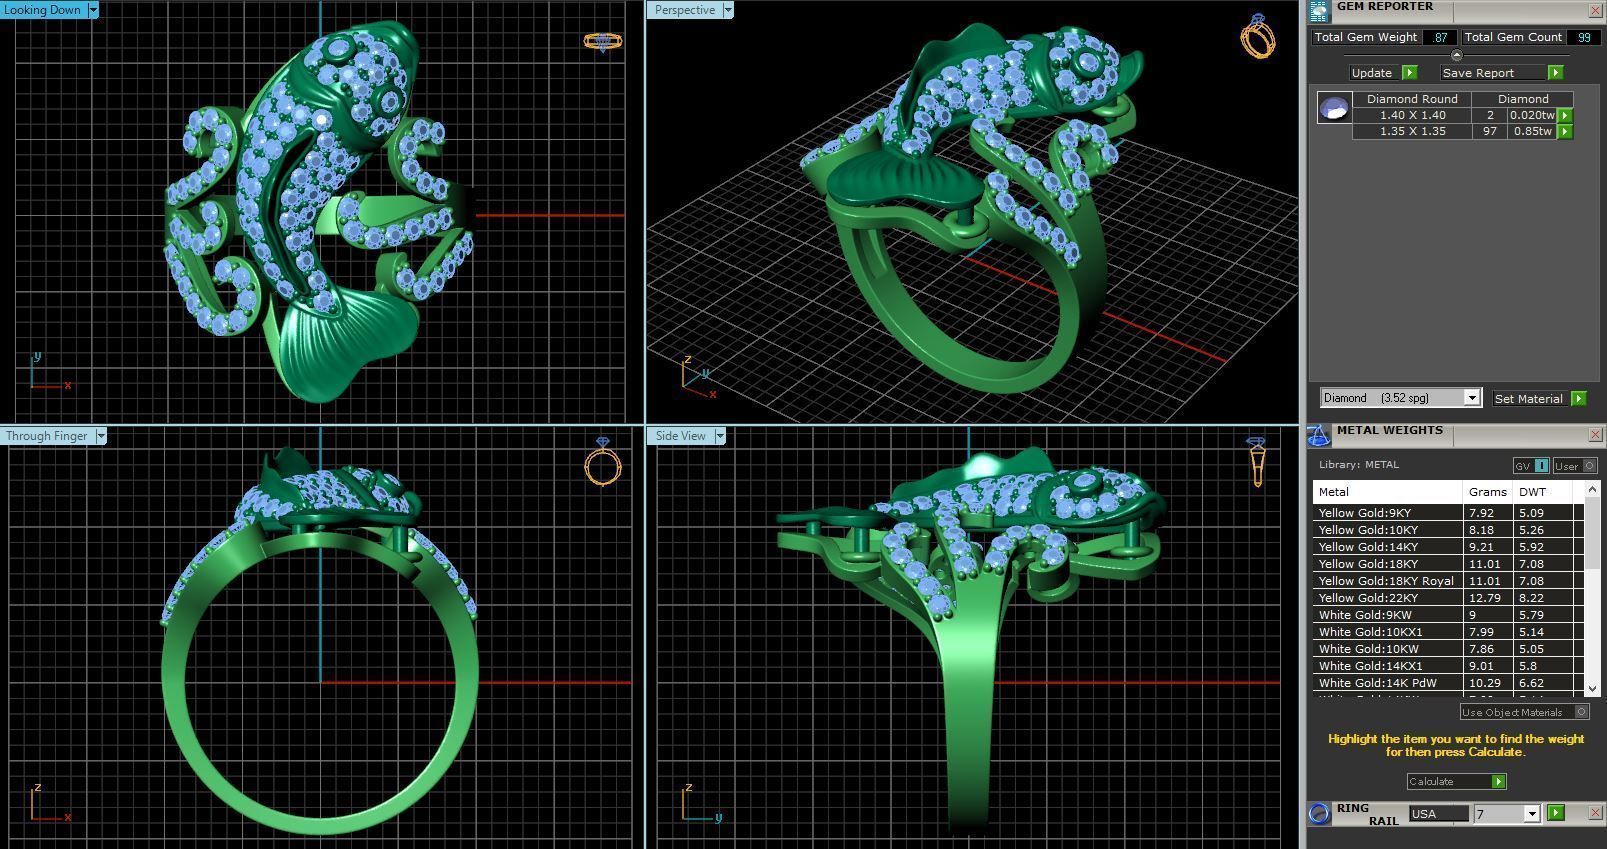Viewport: 1607px width, 849px height.
Task: Click the Gem Reporter panel icon
Action: pyautogui.click(x=1319, y=11)
